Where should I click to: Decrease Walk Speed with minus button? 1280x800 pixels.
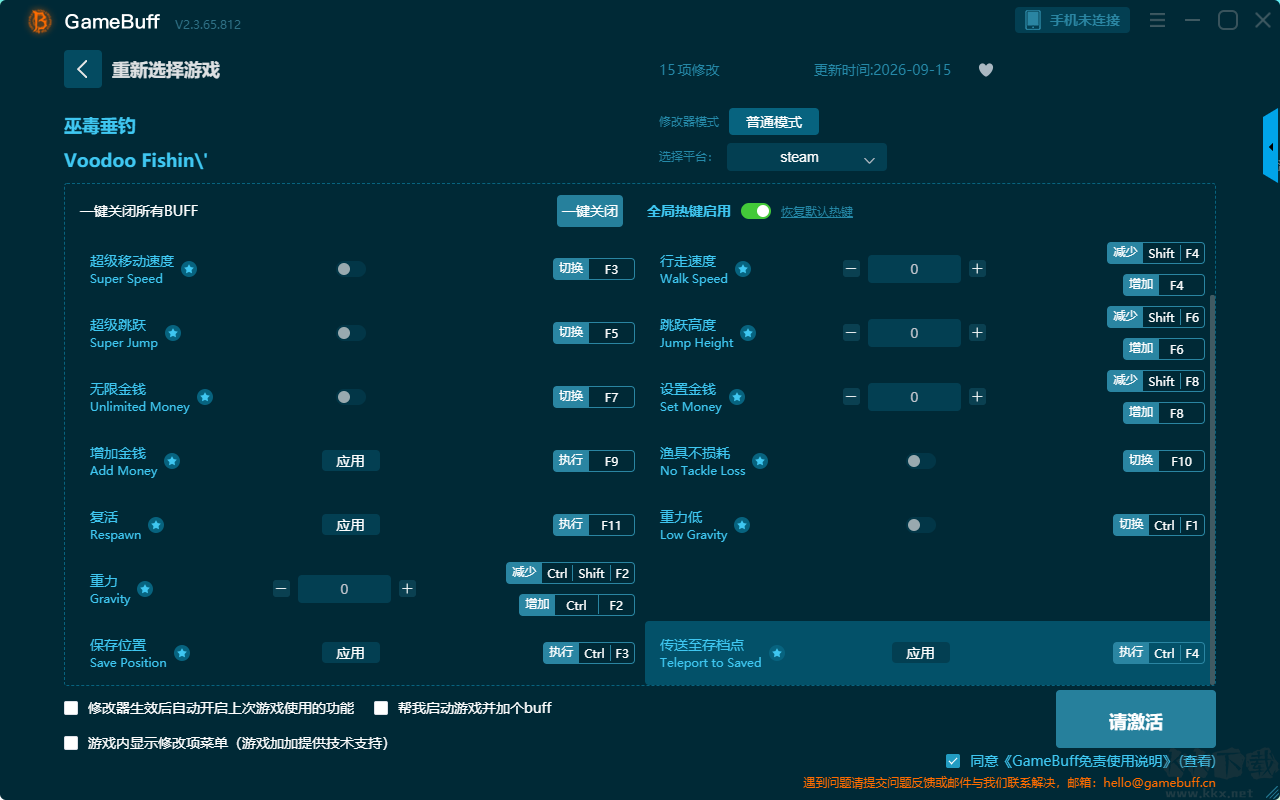[x=851, y=269]
